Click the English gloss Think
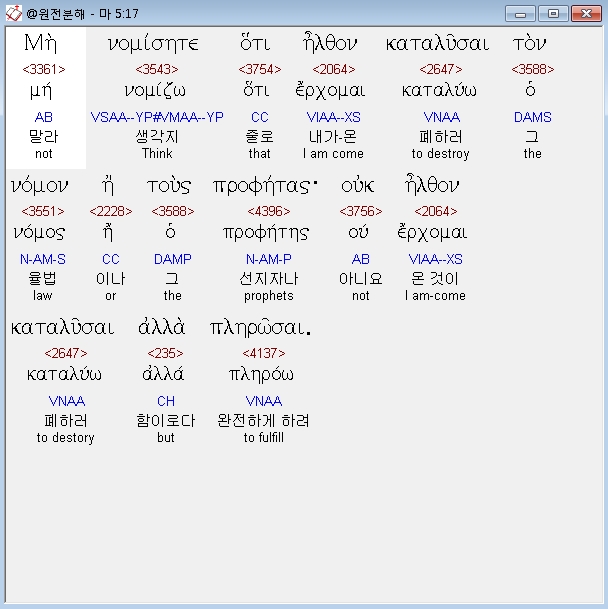608x609 pixels. tap(157, 154)
